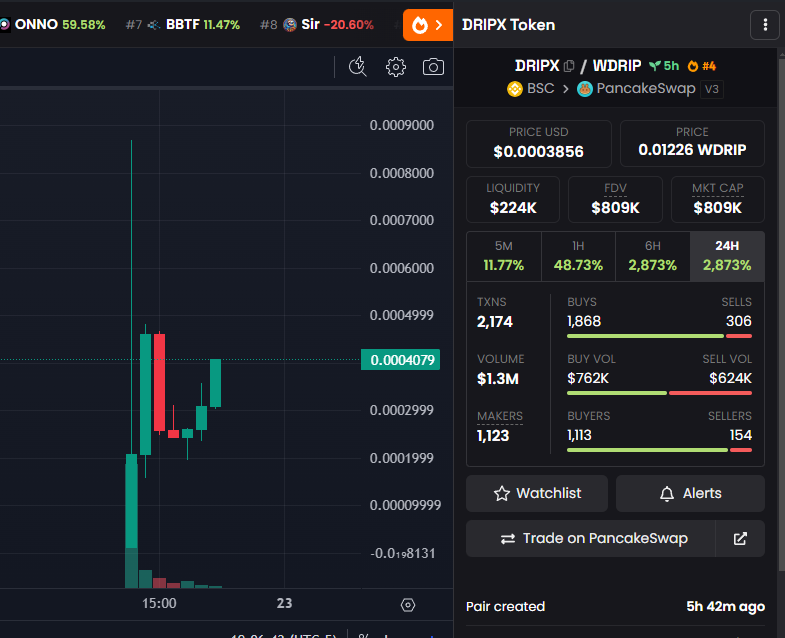Click the MKT CAP $809K box
This screenshot has height=638, width=785.
pyautogui.click(x=717, y=199)
